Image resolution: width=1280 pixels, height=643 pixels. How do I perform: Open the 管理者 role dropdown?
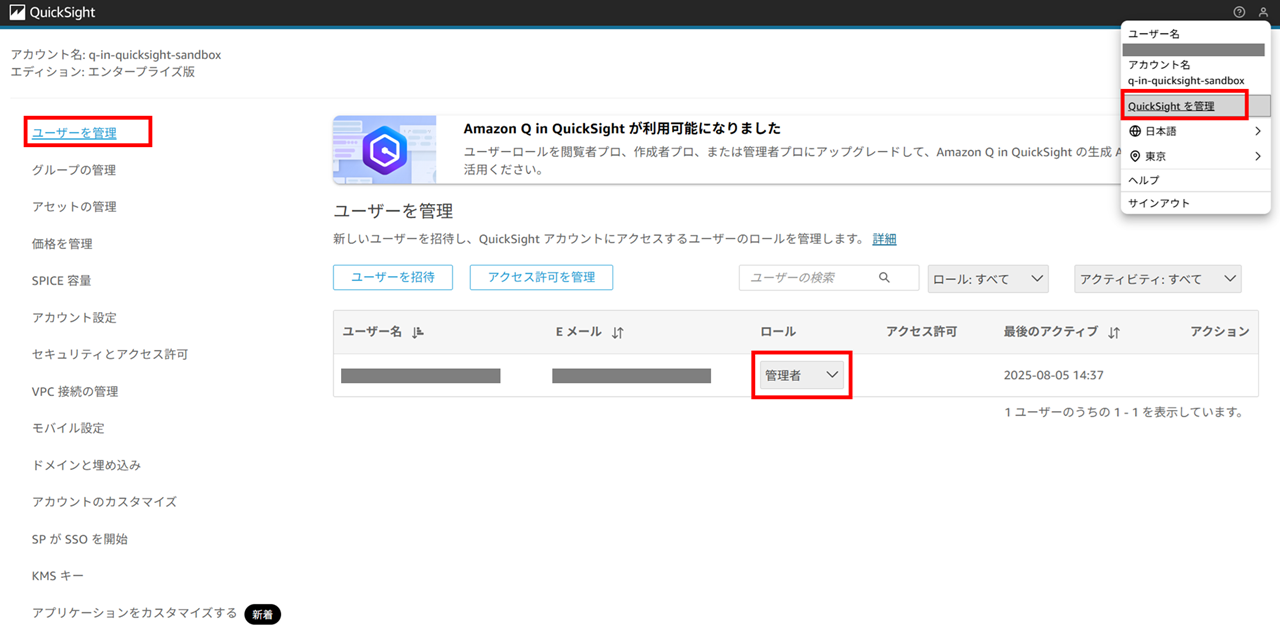pyautogui.click(x=801, y=375)
